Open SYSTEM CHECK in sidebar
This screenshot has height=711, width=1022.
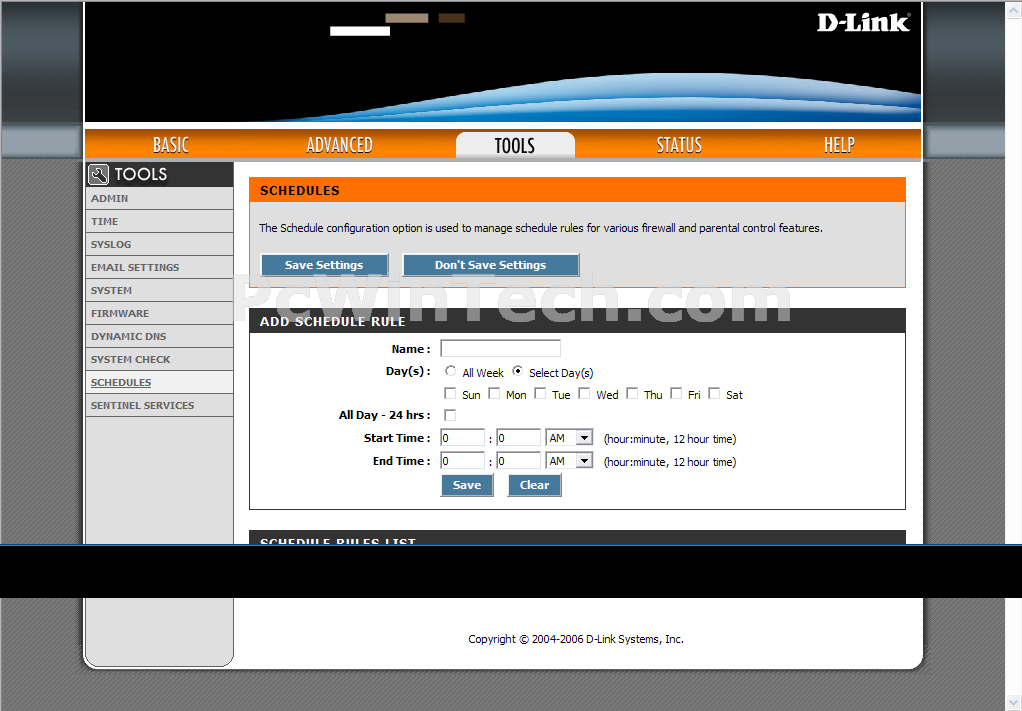pyautogui.click(x=159, y=360)
